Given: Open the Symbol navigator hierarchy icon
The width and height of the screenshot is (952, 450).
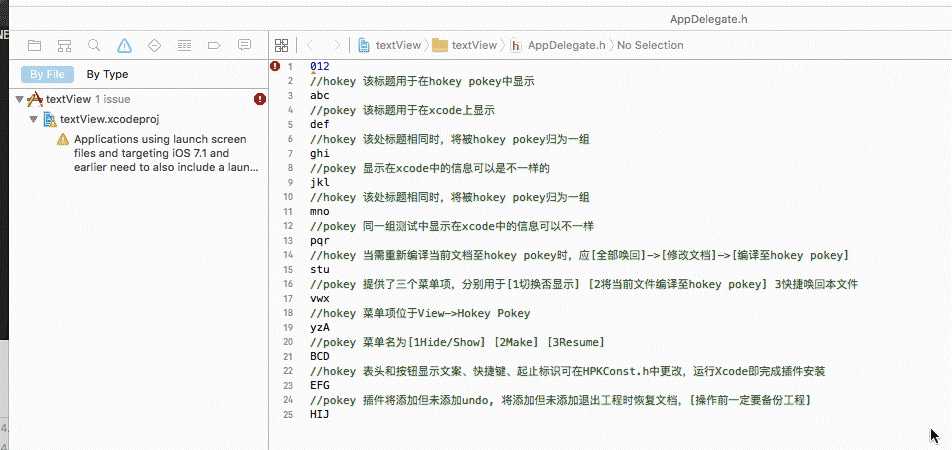Looking at the screenshot, I should pyautogui.click(x=64, y=45).
